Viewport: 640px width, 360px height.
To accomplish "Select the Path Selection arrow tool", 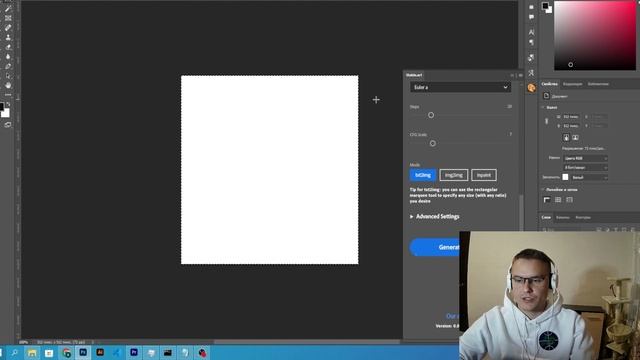I will click(x=8, y=76).
